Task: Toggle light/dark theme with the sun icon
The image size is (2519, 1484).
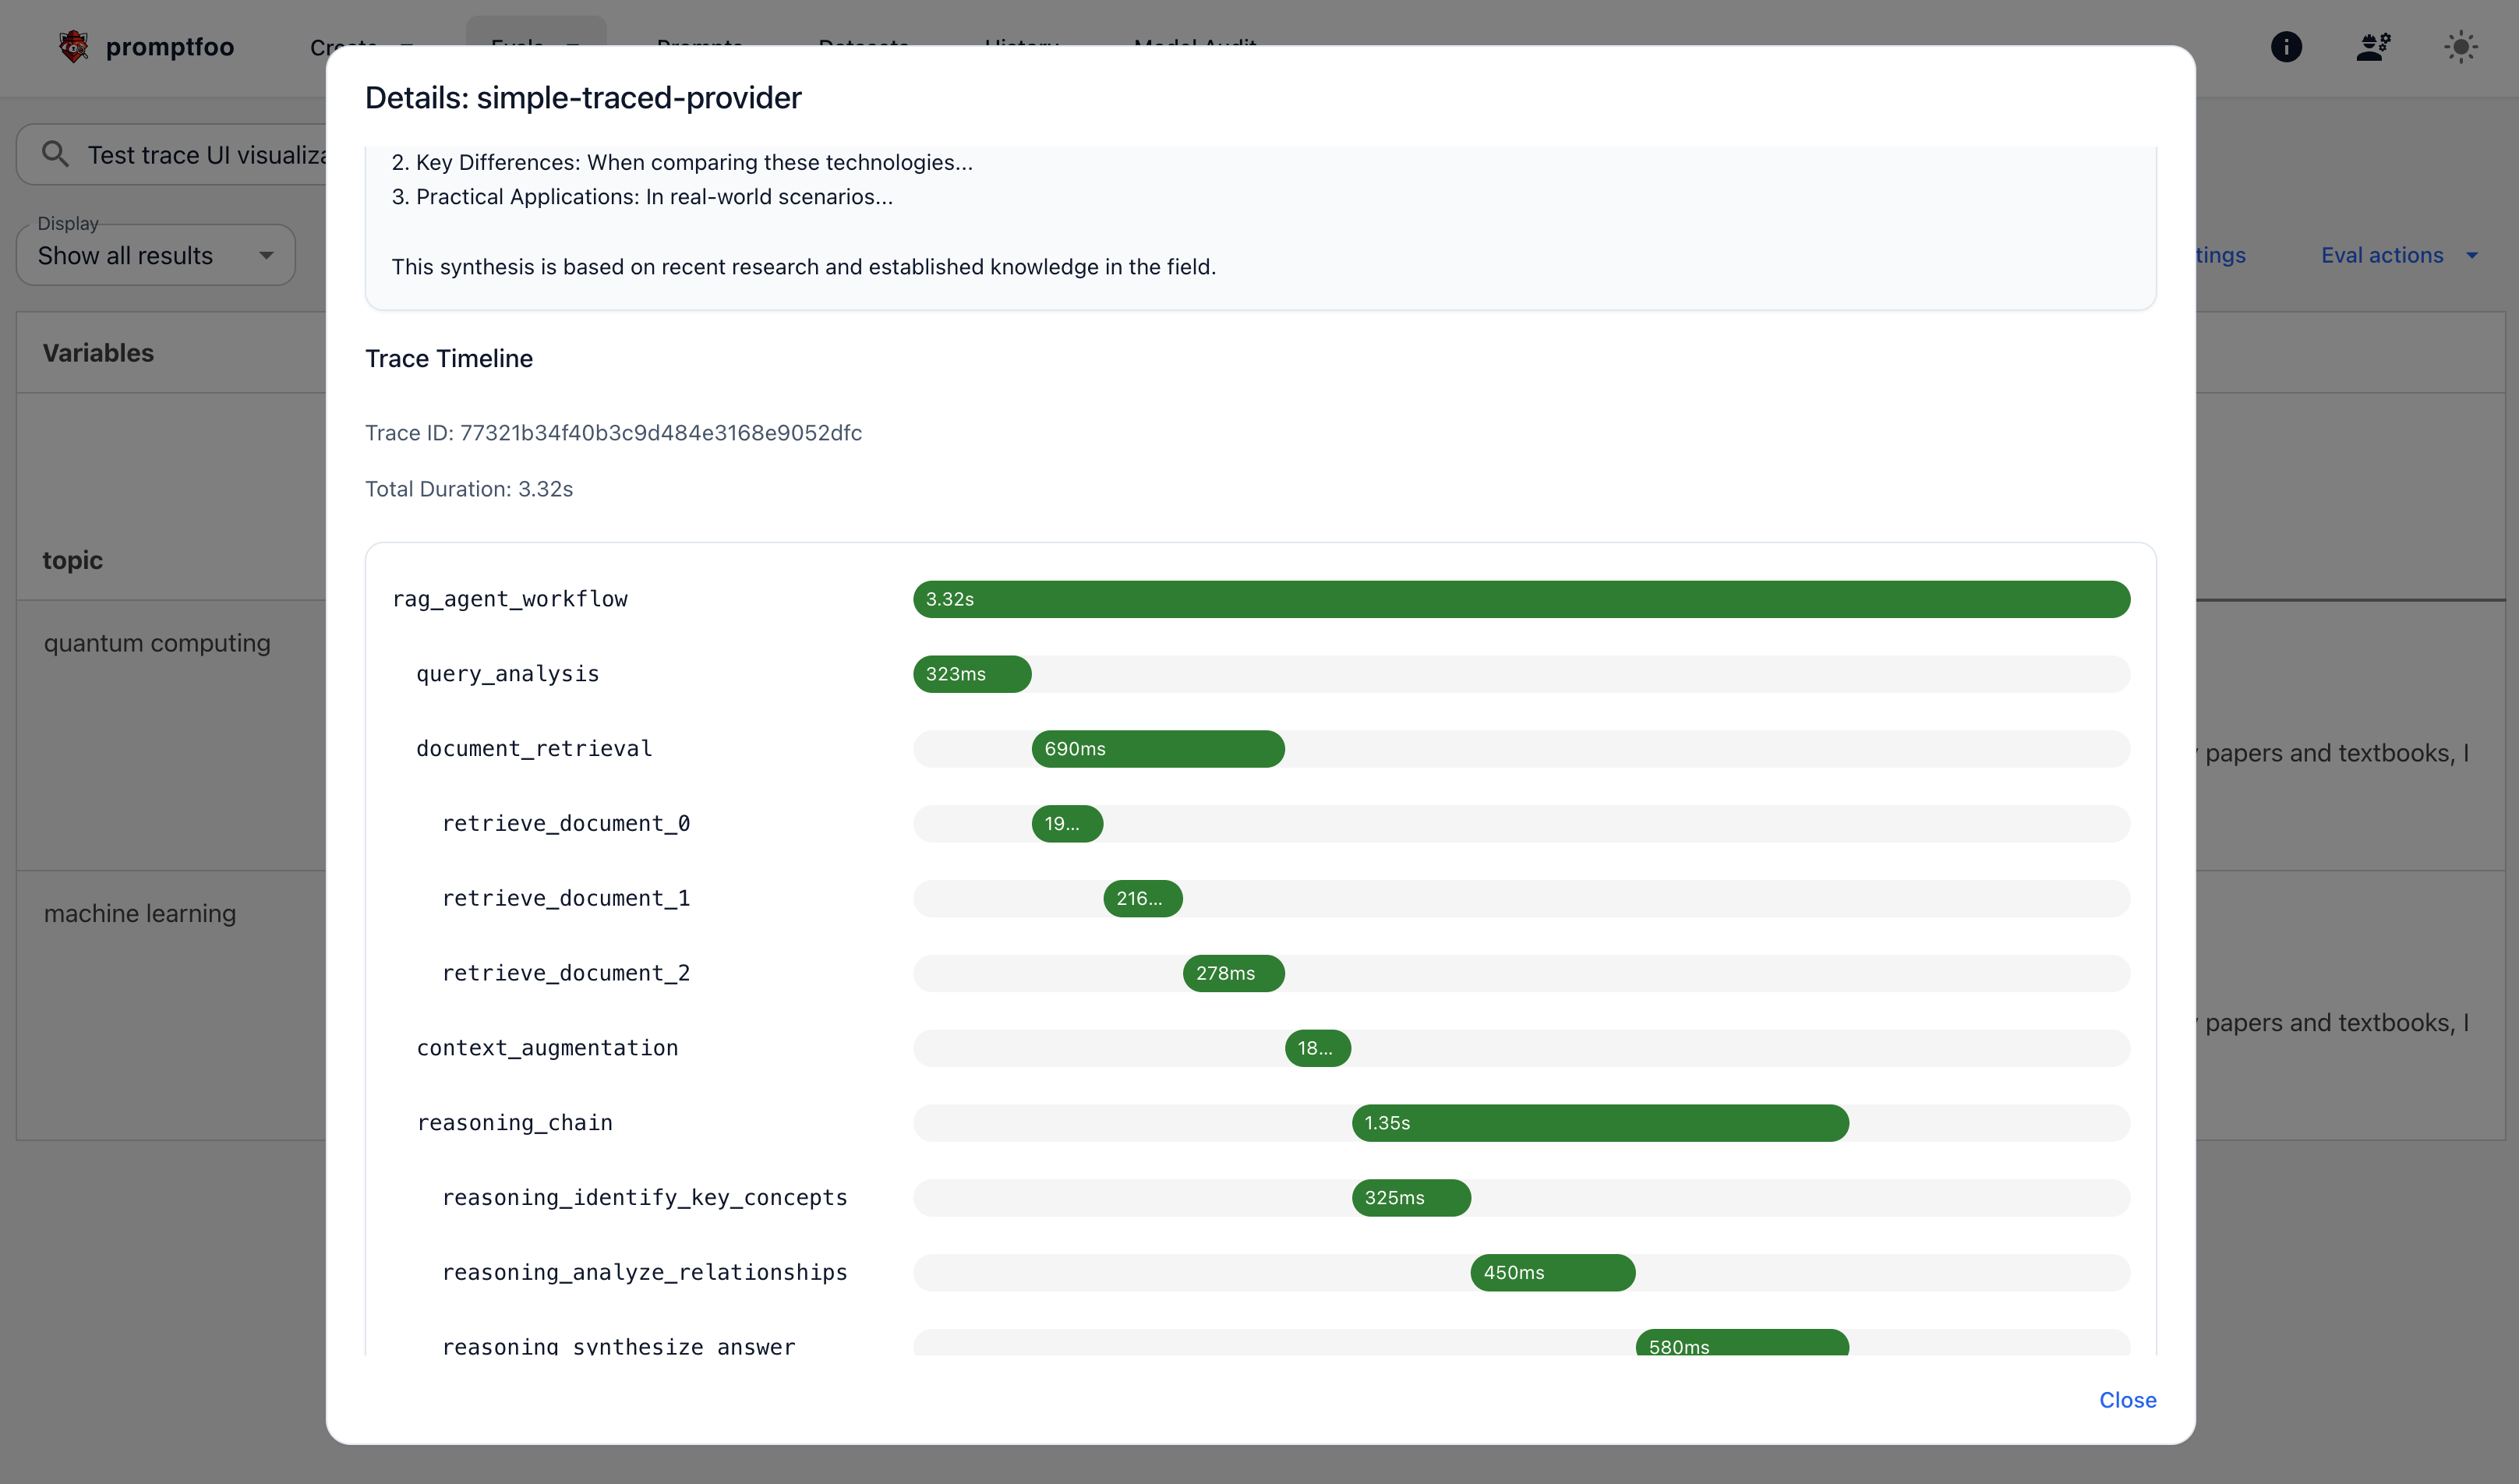Action: (2461, 47)
